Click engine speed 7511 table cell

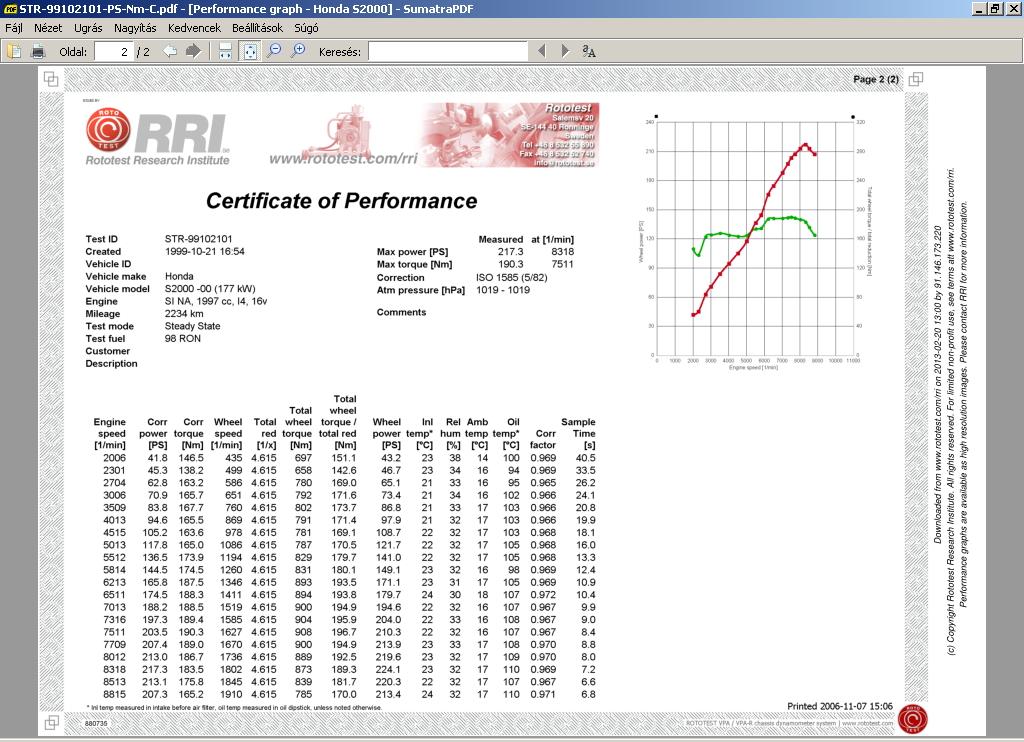point(114,632)
